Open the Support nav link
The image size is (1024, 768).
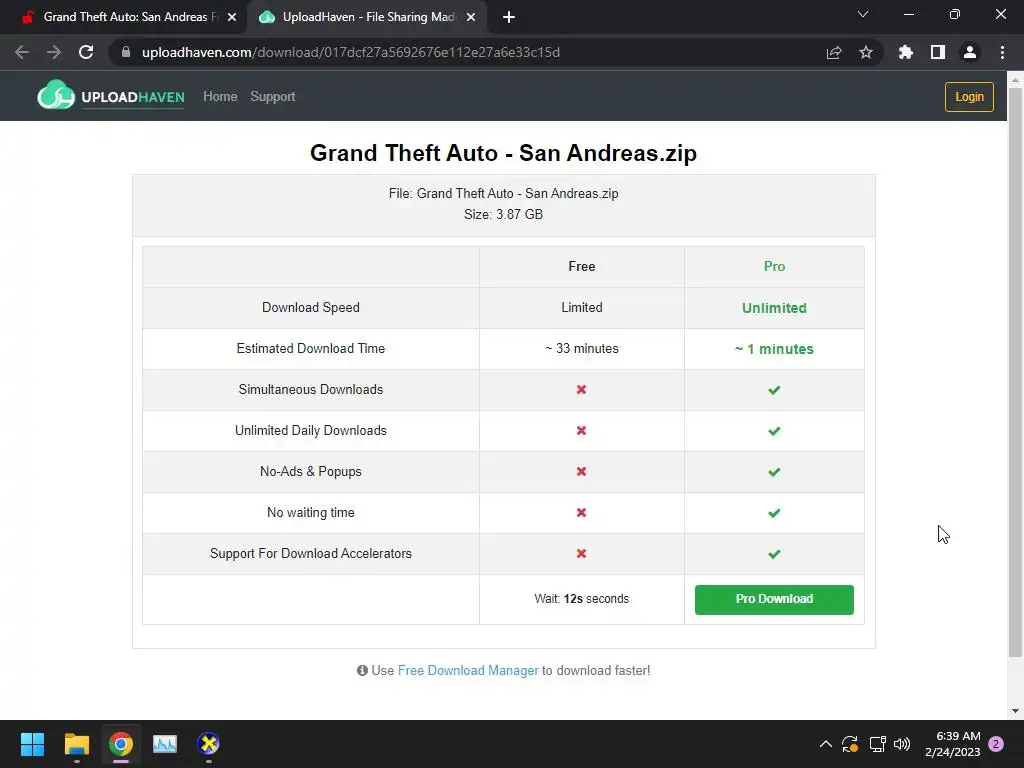pos(273,97)
